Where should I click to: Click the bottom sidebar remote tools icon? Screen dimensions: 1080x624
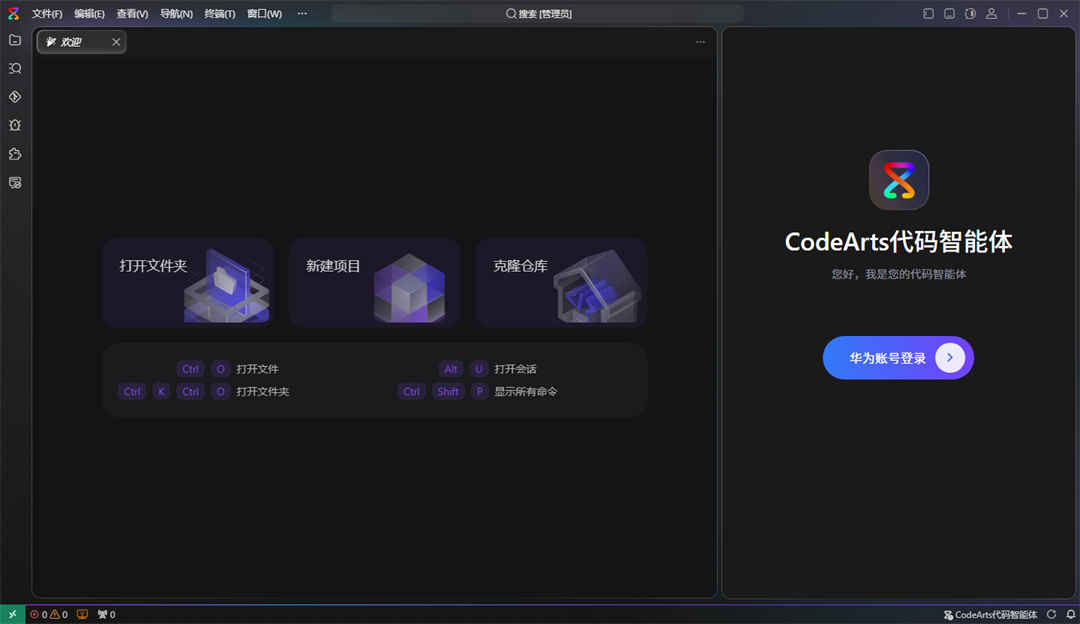pyautogui.click(x=14, y=183)
